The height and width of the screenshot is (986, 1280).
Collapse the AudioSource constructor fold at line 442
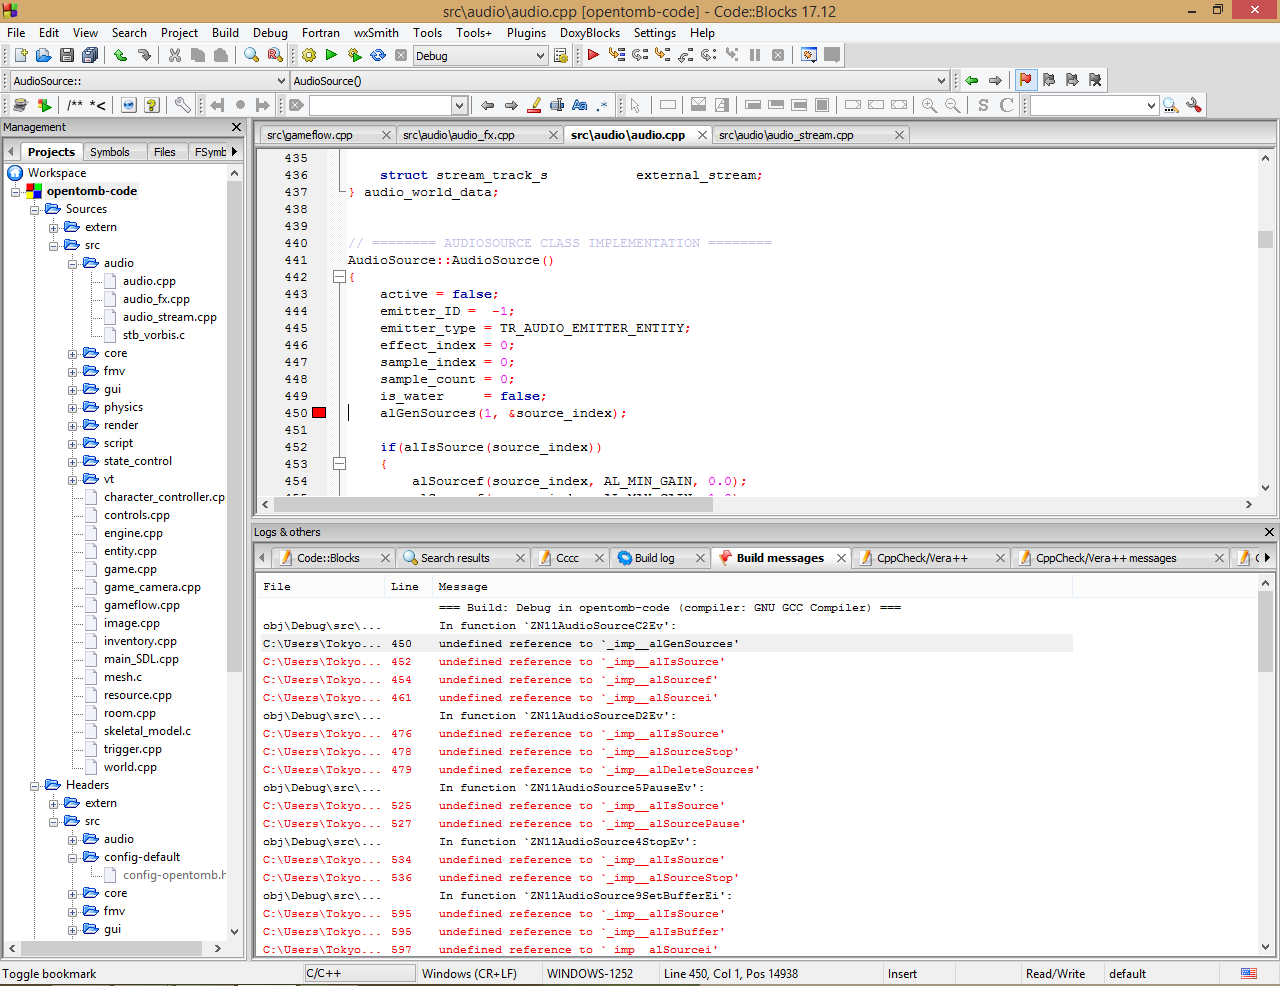[339, 277]
